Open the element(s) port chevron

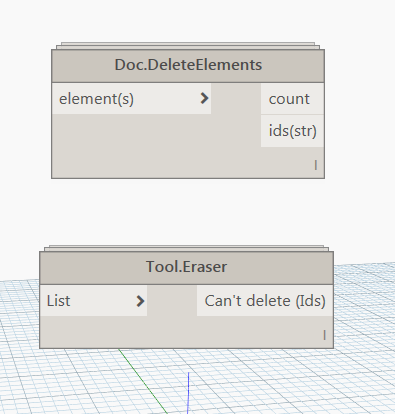pyautogui.click(x=204, y=98)
